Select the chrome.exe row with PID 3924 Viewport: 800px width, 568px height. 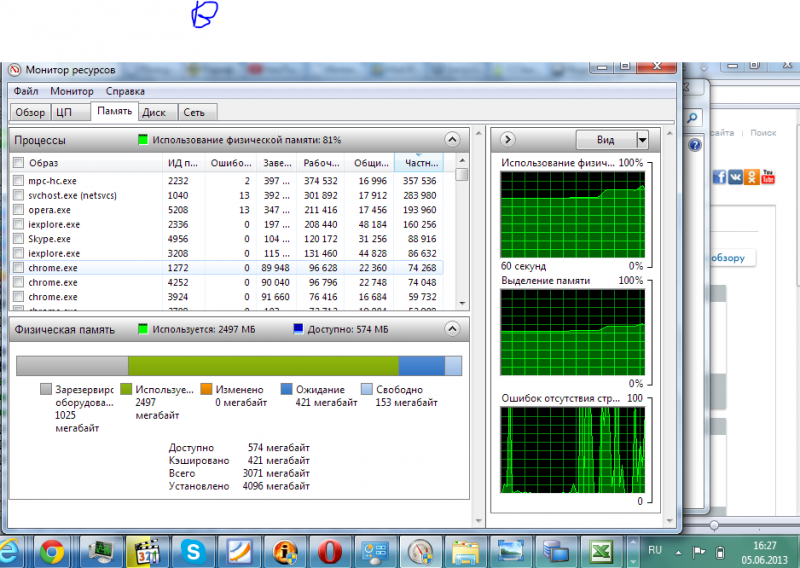[227, 297]
